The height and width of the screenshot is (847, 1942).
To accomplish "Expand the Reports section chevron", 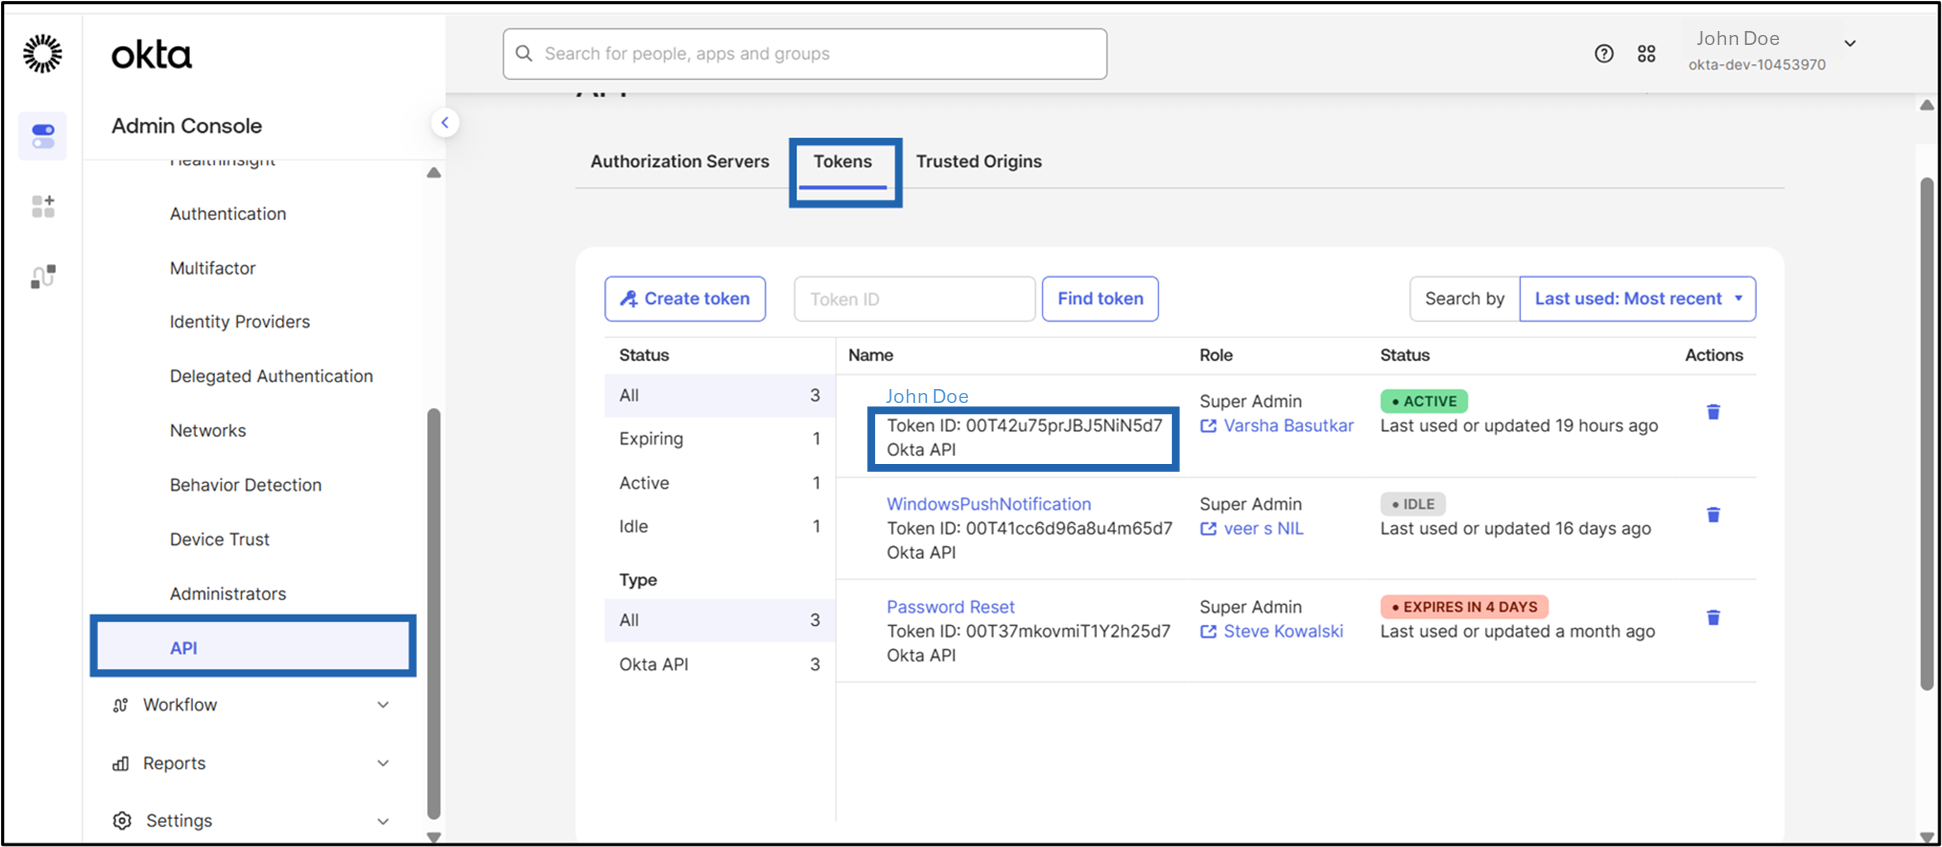I will click(383, 763).
